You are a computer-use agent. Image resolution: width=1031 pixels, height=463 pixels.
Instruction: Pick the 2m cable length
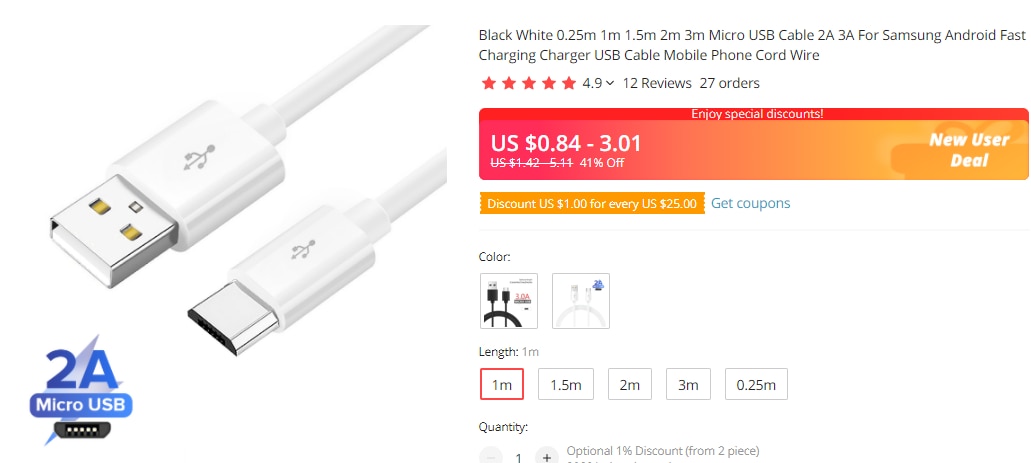[630, 385]
